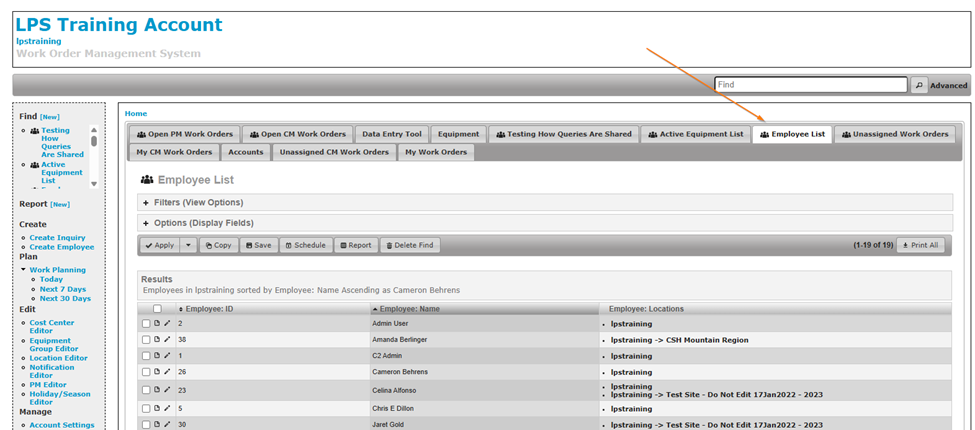Open the dropdown arrow next to Apply
This screenshot has height=430, width=975.
pyautogui.click(x=188, y=245)
